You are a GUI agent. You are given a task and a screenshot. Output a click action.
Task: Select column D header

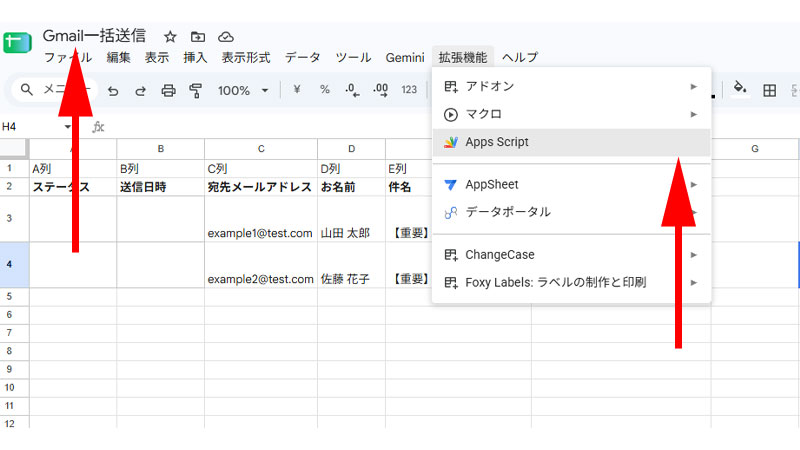352,149
